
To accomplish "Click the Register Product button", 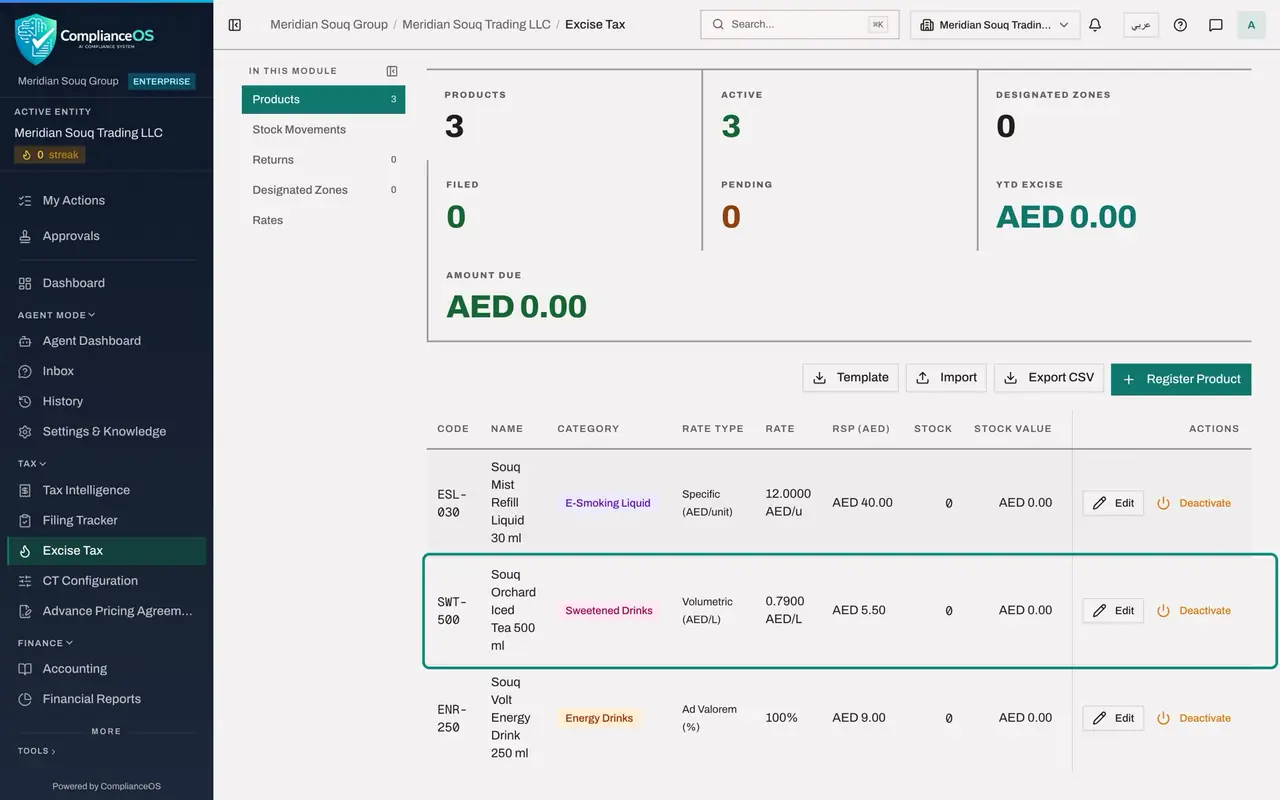I will [1181, 379].
